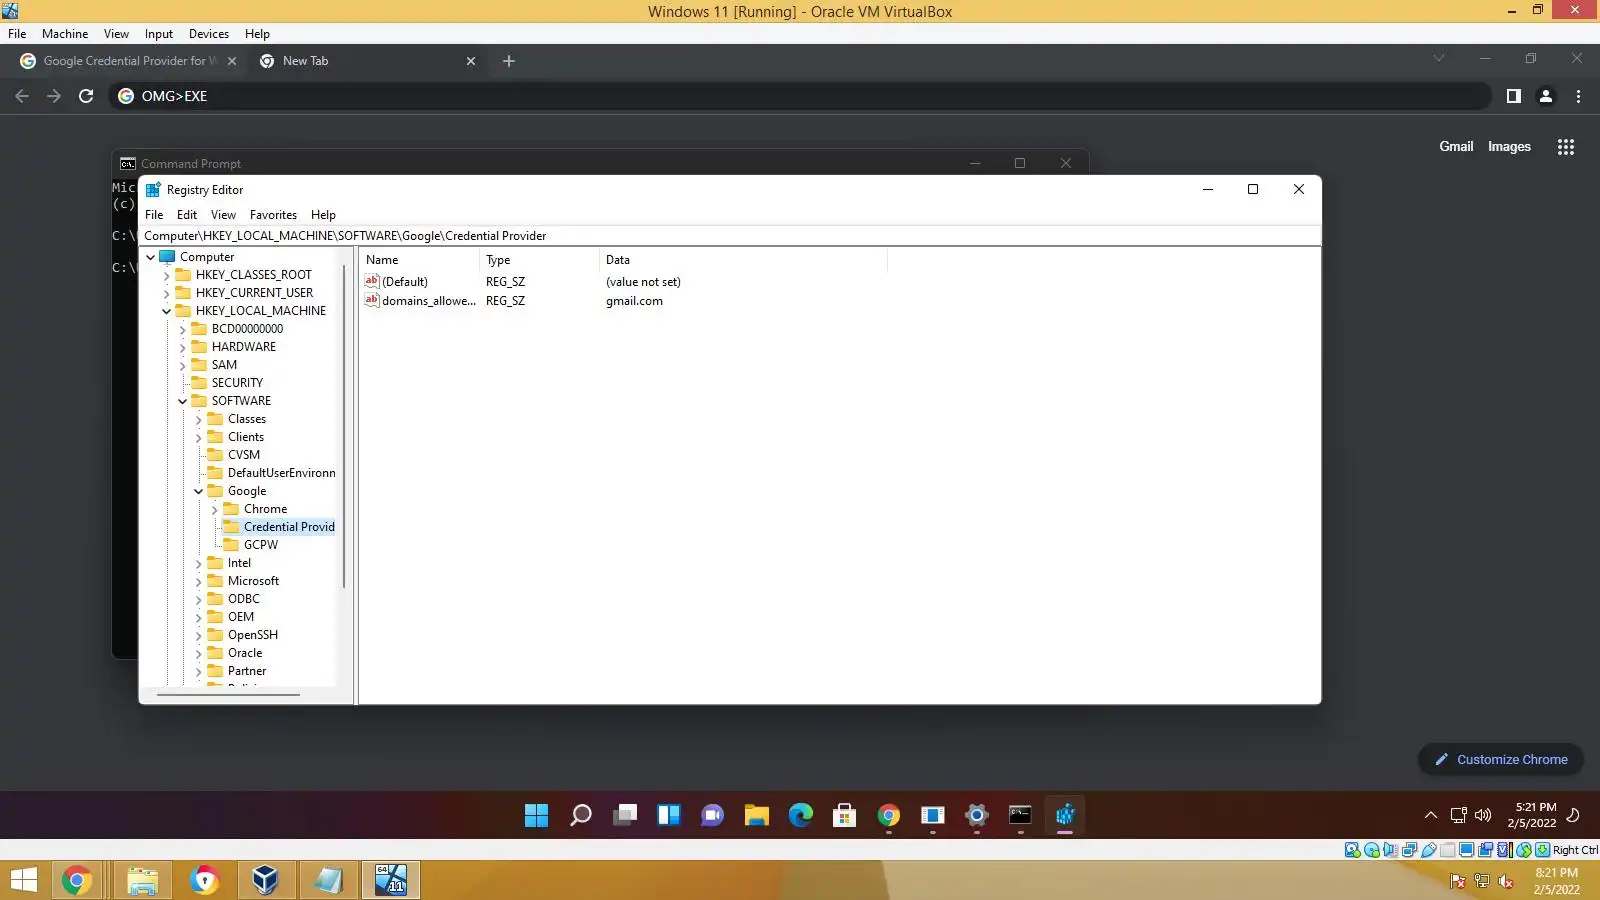Collapse the SOFTWARE key
Screen dimensions: 1600x900
coord(183,401)
